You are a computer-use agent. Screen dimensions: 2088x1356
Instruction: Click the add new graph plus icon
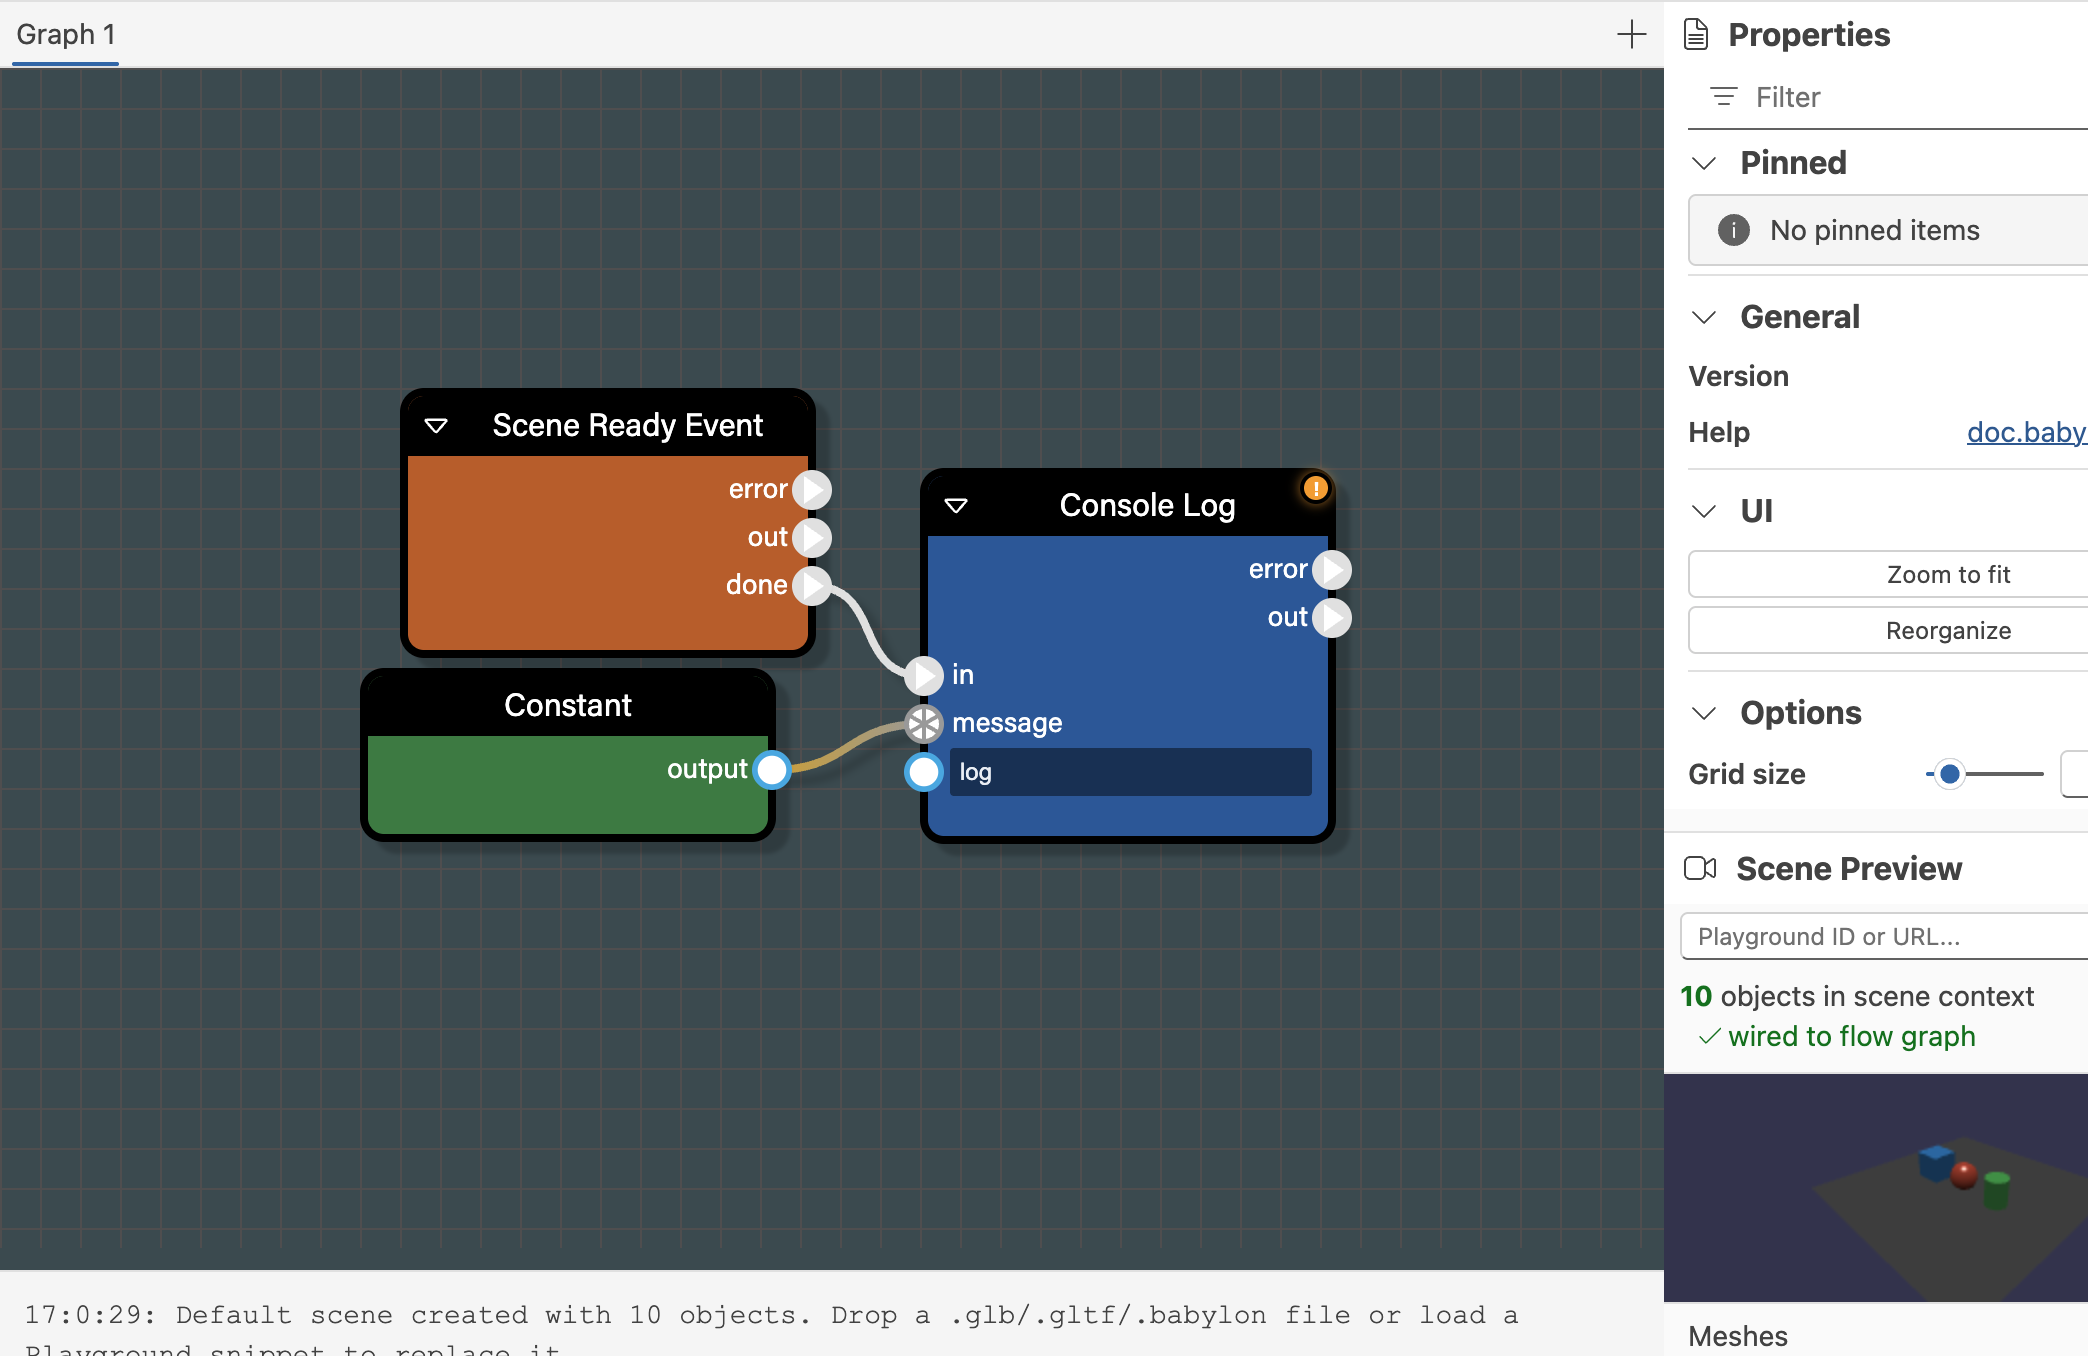click(1631, 34)
